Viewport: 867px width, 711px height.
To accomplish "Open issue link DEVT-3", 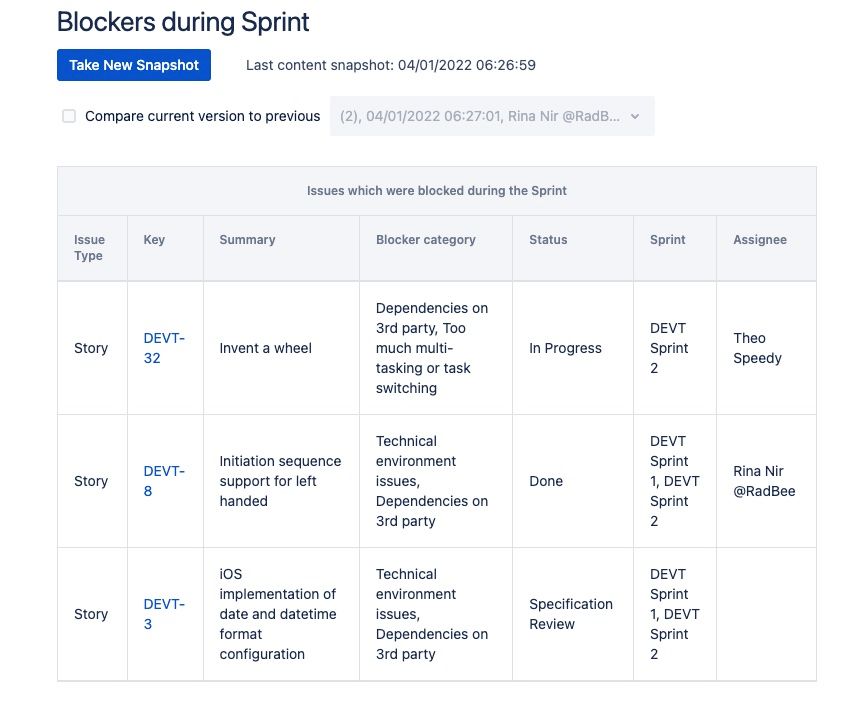I will tap(164, 614).
